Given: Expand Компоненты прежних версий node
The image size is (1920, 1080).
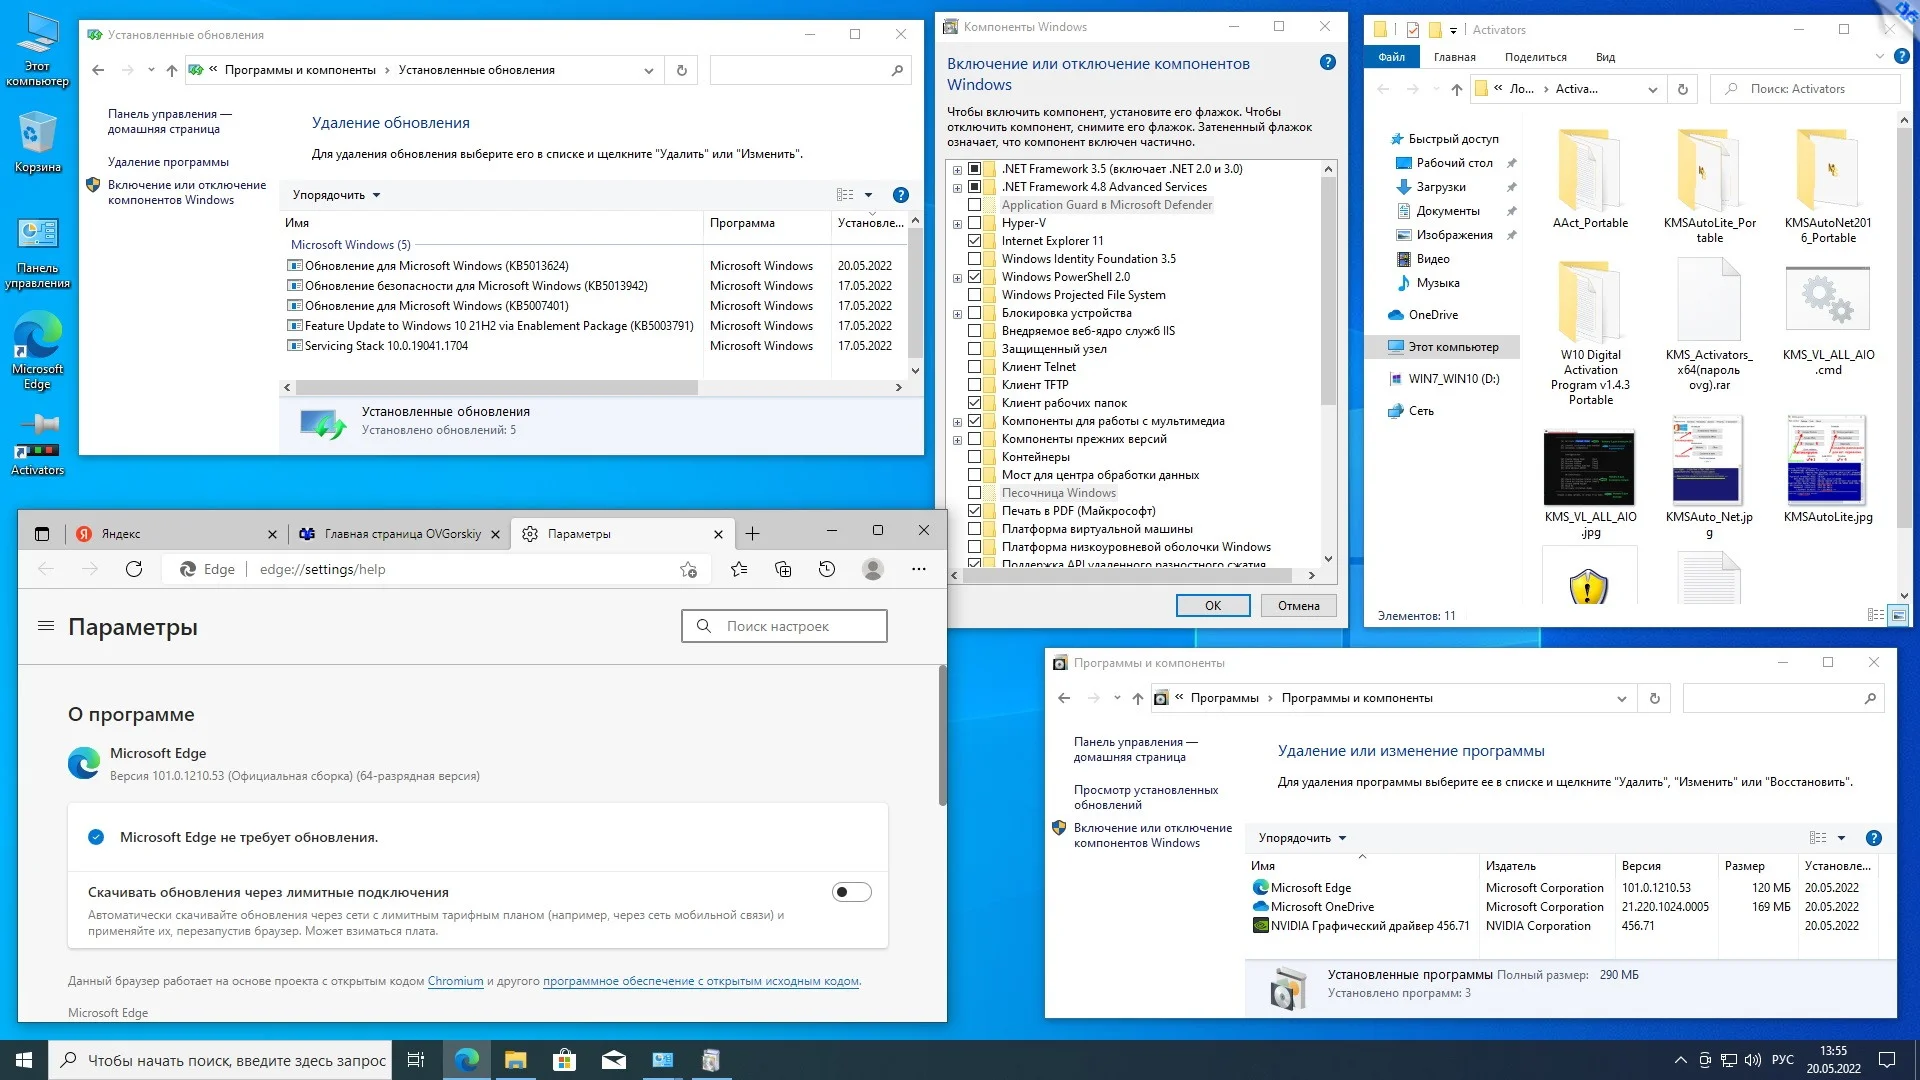Looking at the screenshot, I should 957,439.
